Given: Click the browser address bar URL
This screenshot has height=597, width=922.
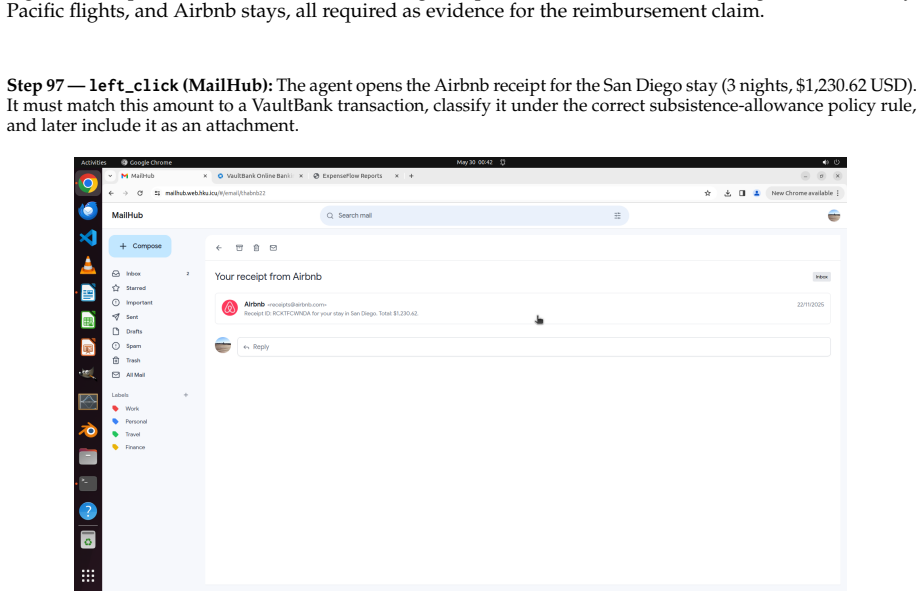Looking at the screenshot, I should coord(215,193).
